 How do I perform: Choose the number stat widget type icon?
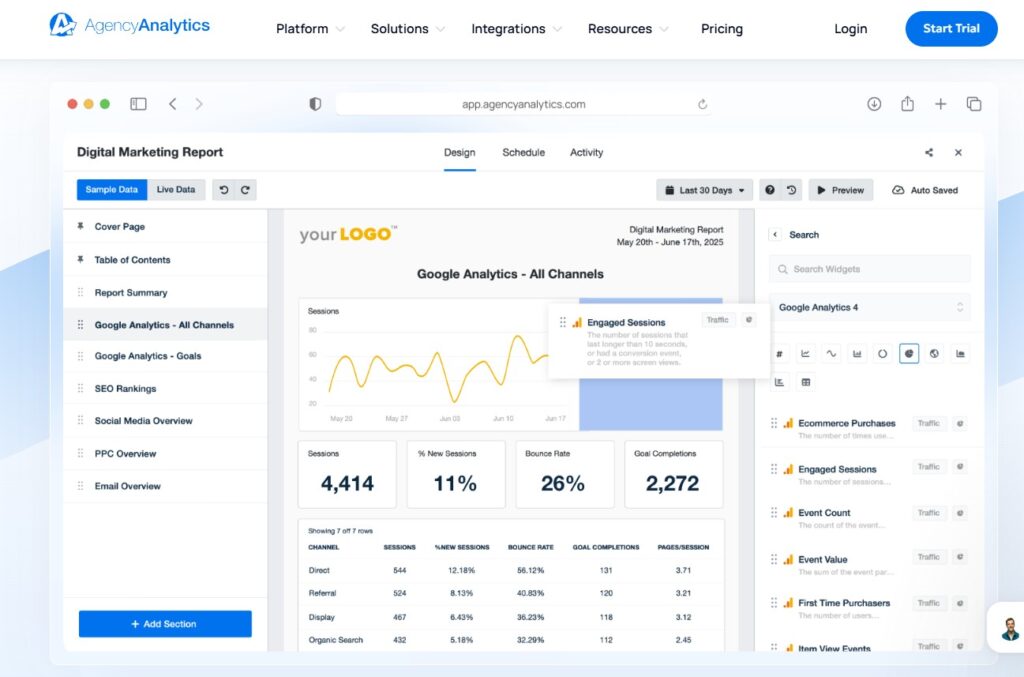pyautogui.click(x=780, y=354)
